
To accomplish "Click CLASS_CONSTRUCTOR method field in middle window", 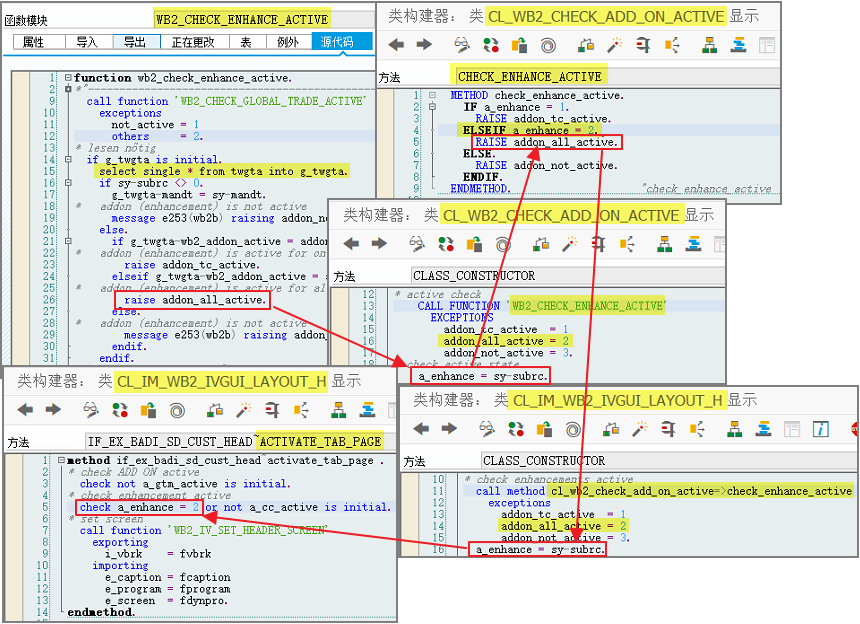I will 568,275.
